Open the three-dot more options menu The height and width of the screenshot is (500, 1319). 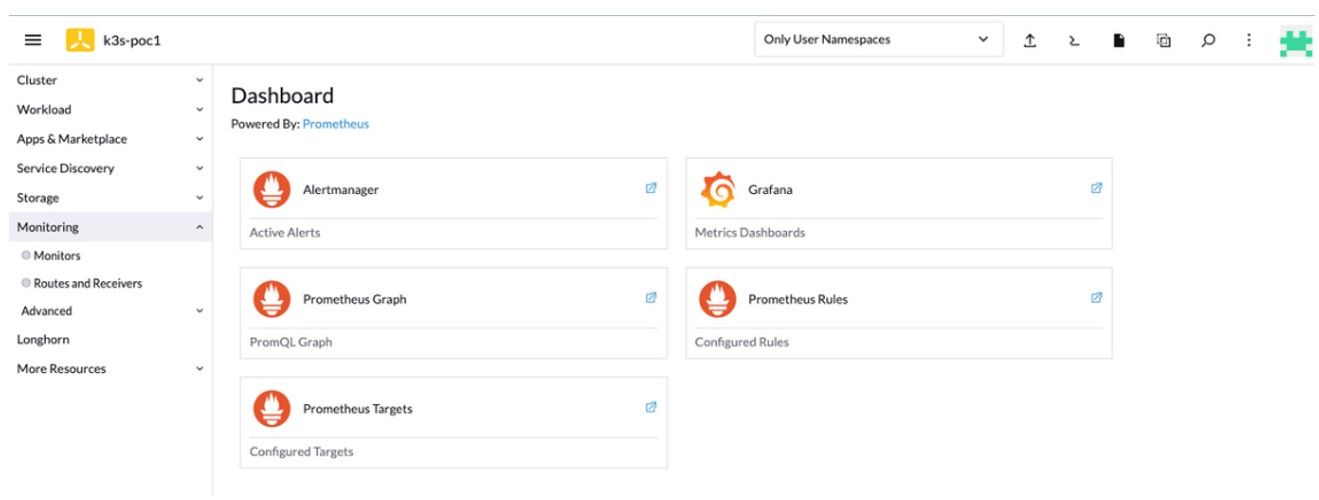point(1248,40)
